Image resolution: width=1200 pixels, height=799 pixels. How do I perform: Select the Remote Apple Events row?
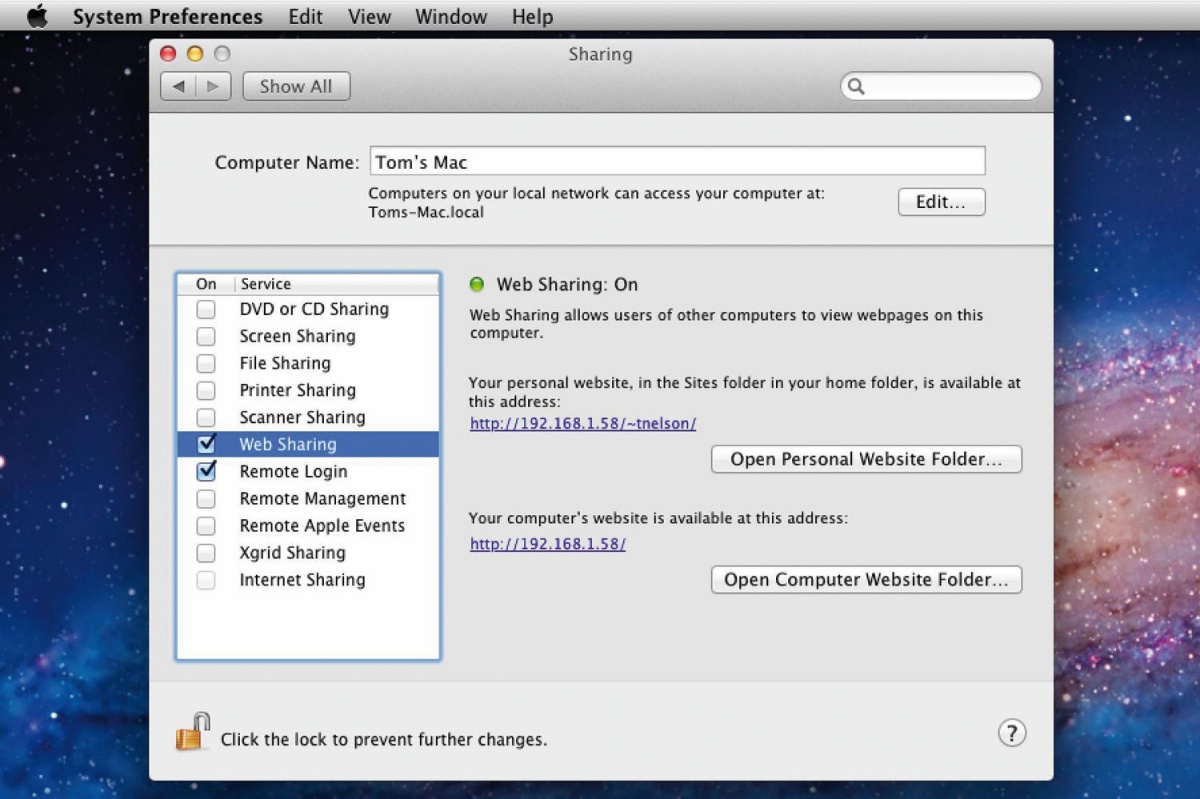point(308,526)
